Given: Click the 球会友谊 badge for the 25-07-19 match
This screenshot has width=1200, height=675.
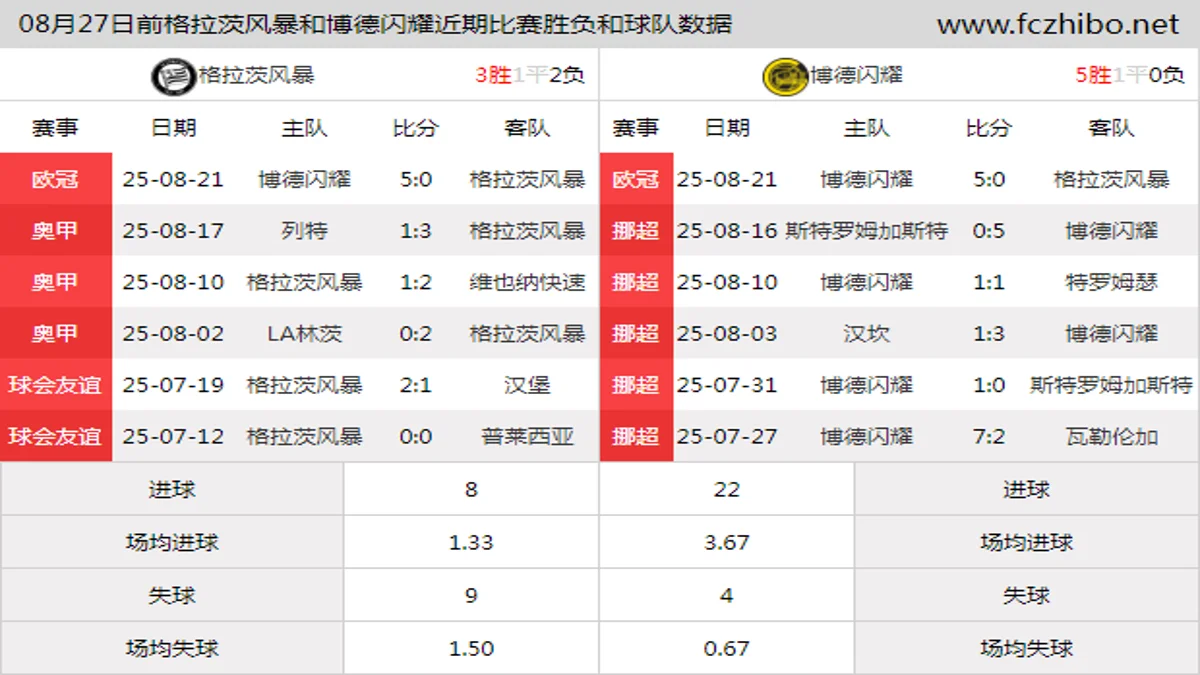Looking at the screenshot, I should pyautogui.click(x=56, y=384).
